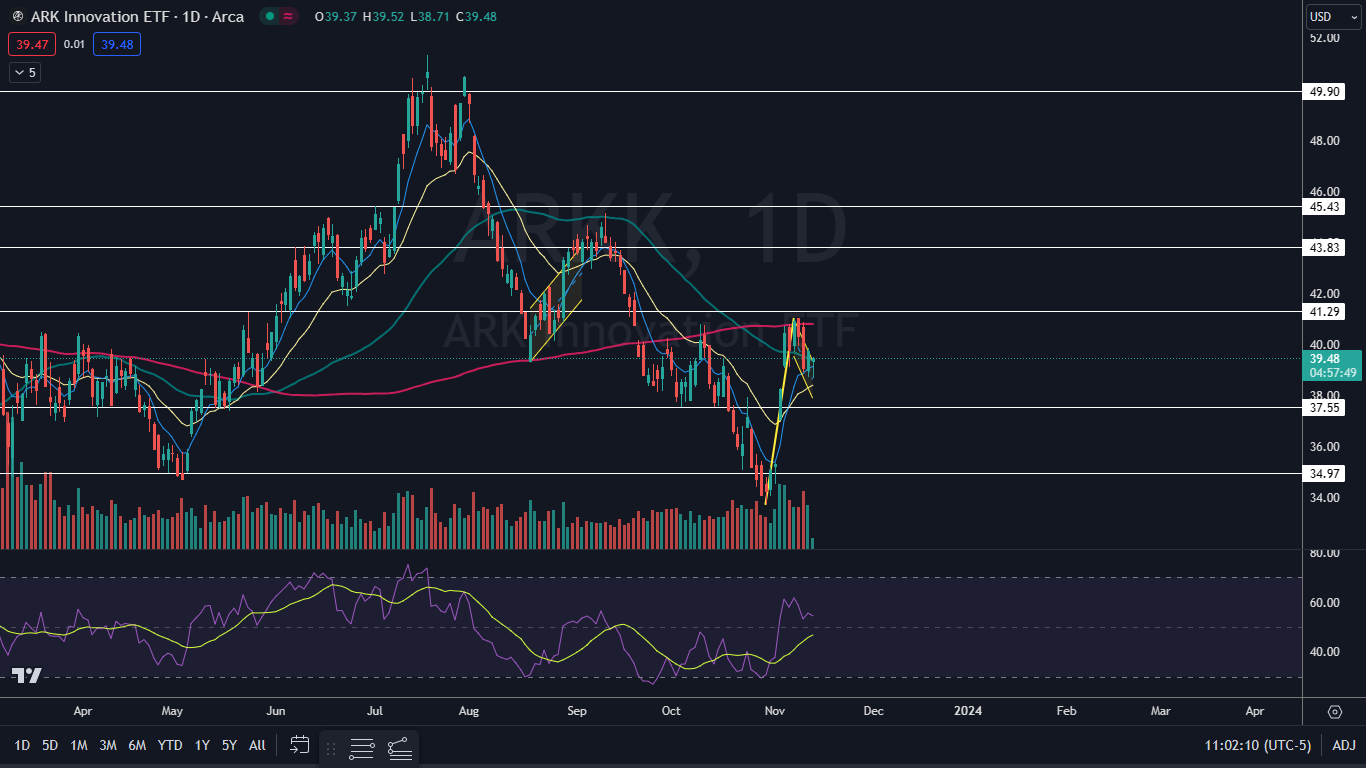Select the 3M date range tab

click(x=108, y=745)
